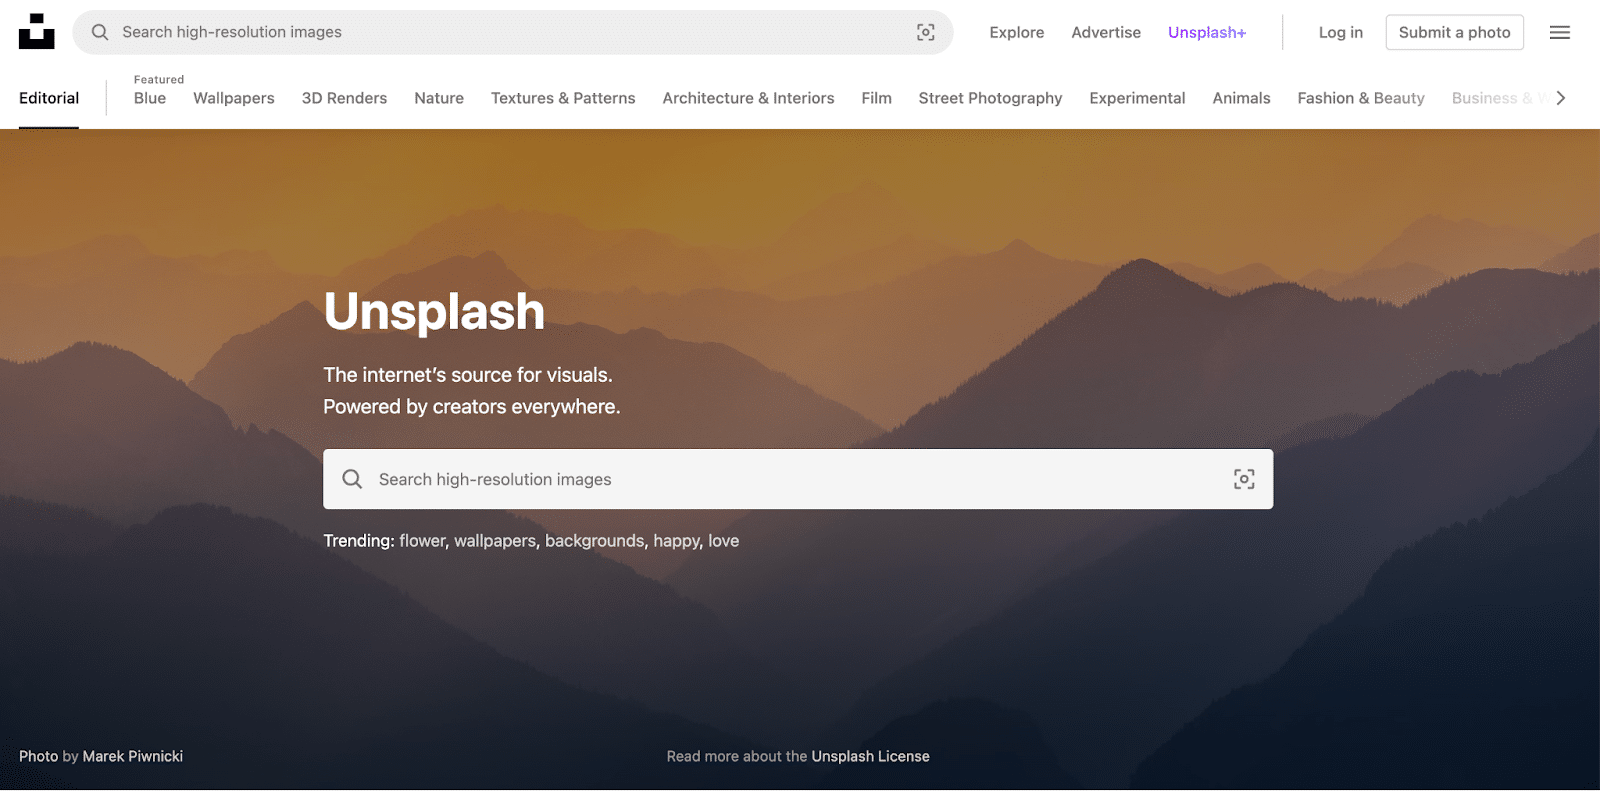Open the featured Blue topic
The width and height of the screenshot is (1600, 791).
(x=150, y=98)
